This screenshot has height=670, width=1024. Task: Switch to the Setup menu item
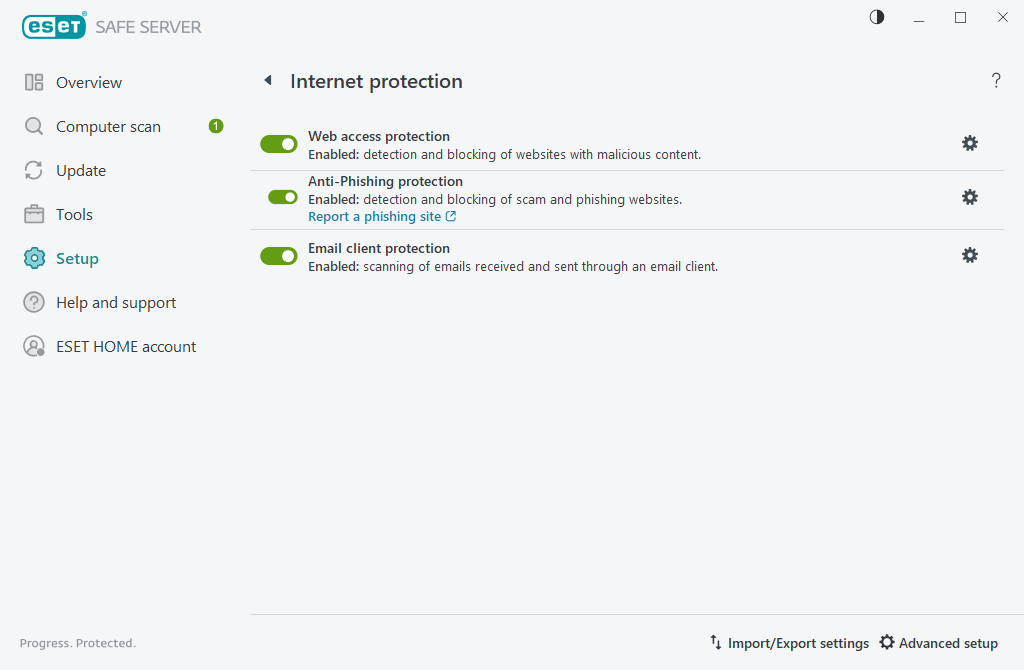pyautogui.click(x=77, y=258)
